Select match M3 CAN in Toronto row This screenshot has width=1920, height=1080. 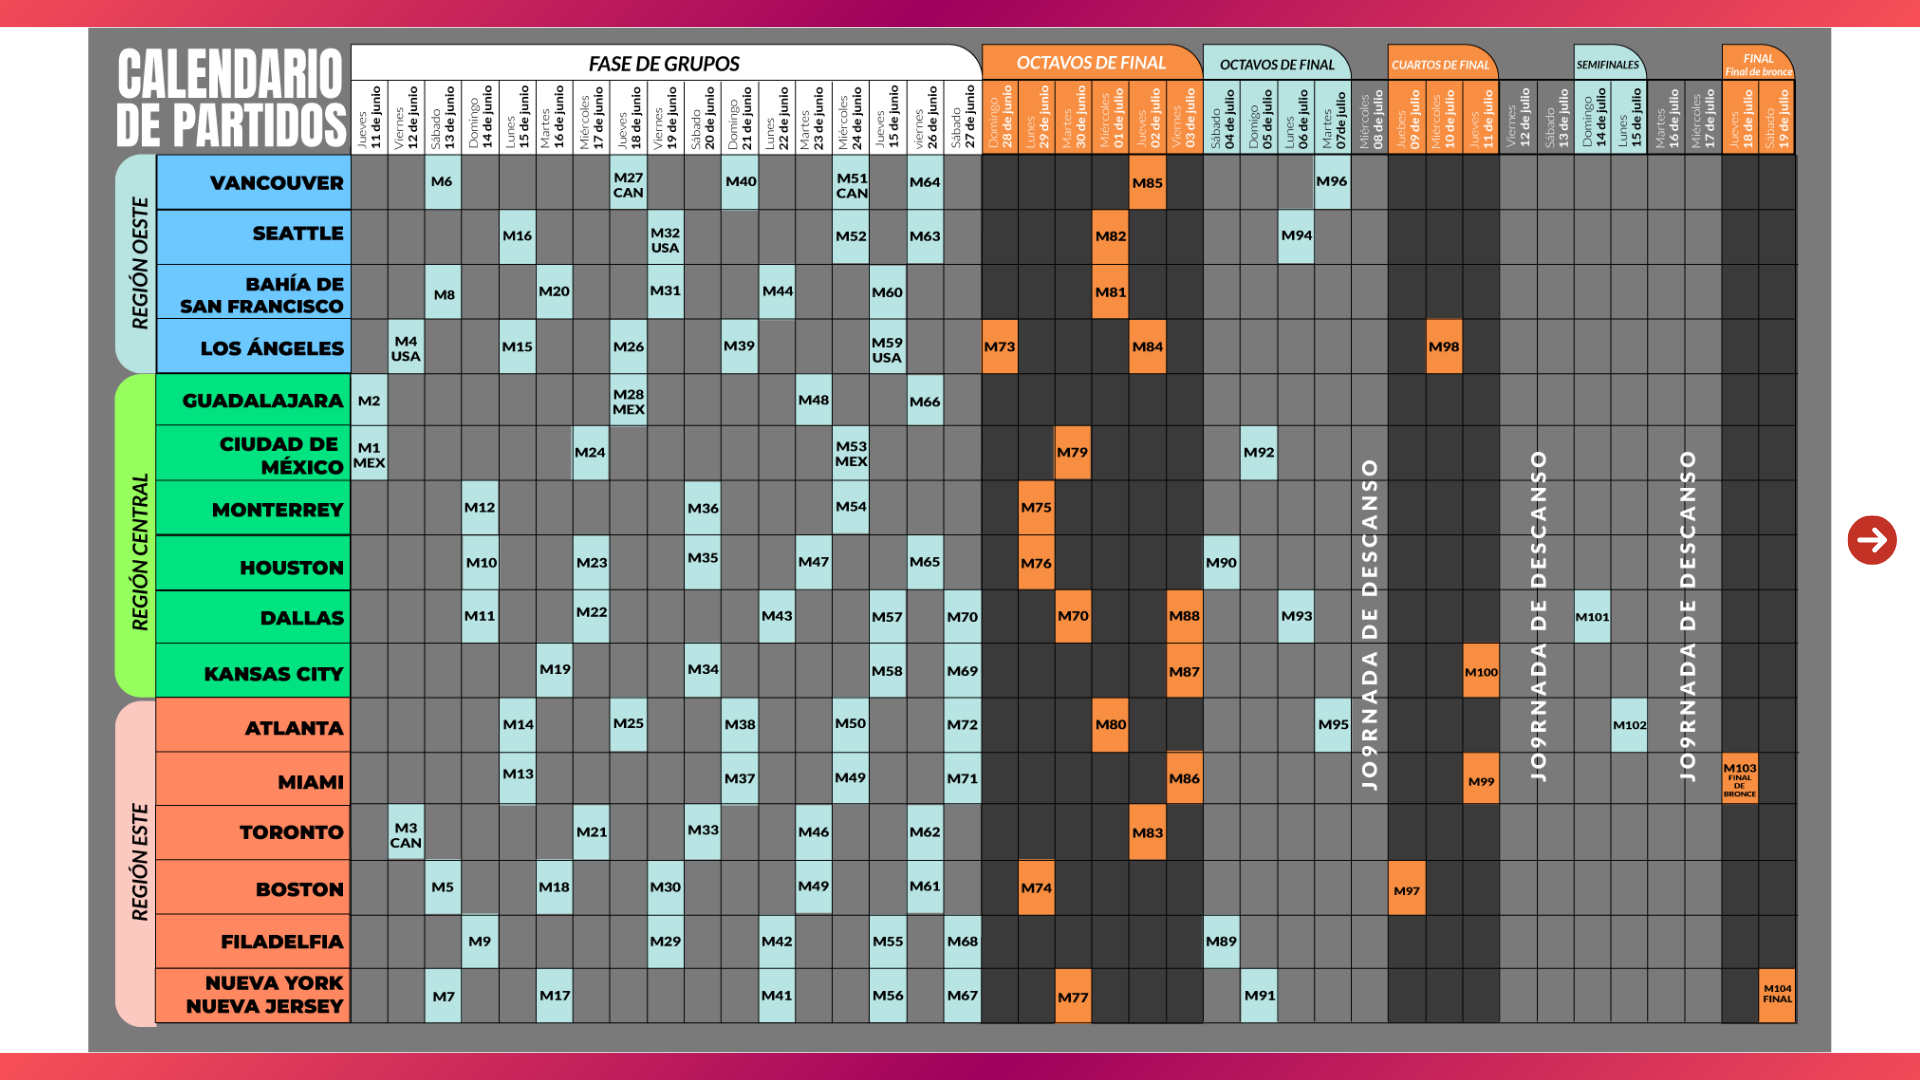pyautogui.click(x=406, y=835)
